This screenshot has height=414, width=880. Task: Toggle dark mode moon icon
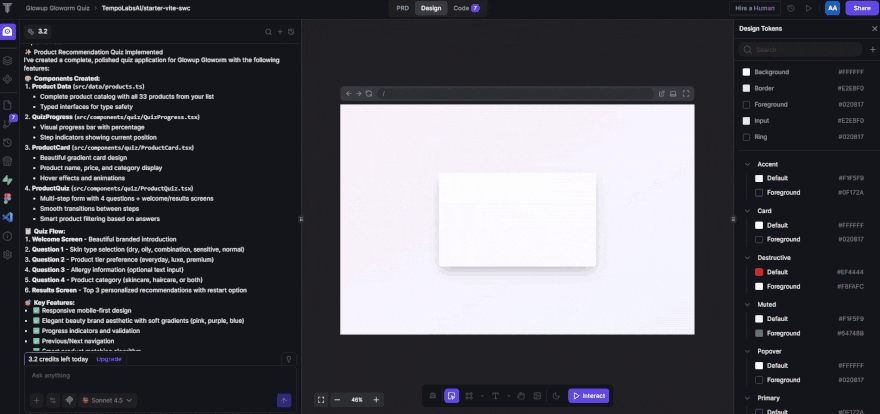pyautogui.click(x=555, y=396)
